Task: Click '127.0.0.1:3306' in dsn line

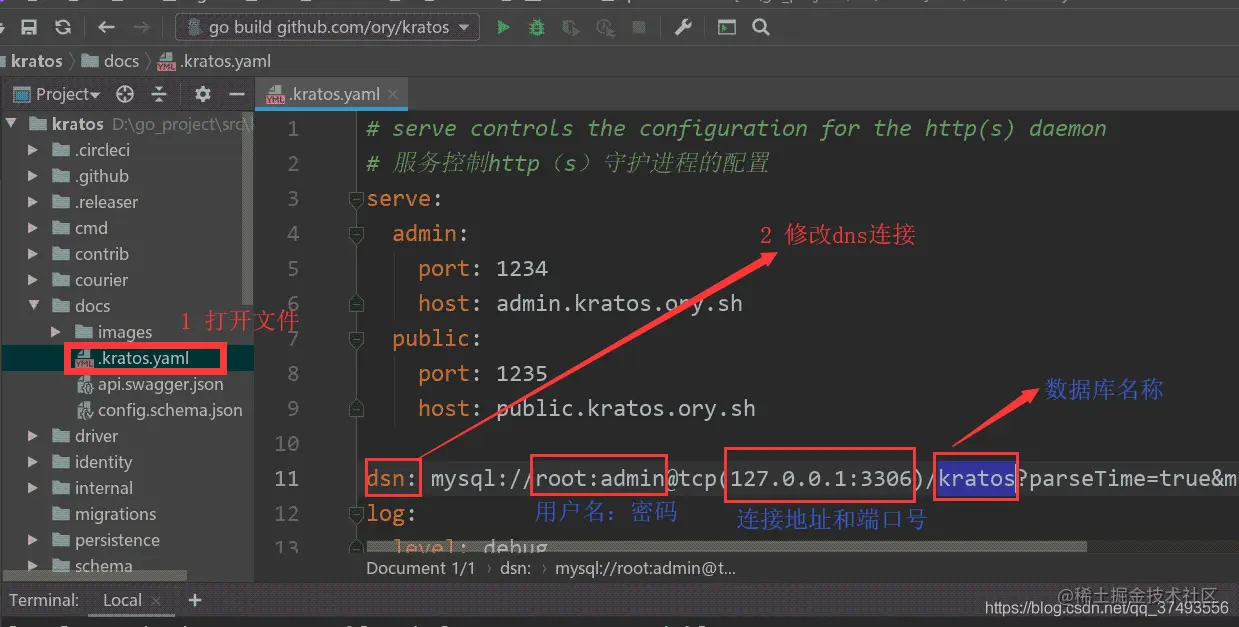Action: click(821, 478)
